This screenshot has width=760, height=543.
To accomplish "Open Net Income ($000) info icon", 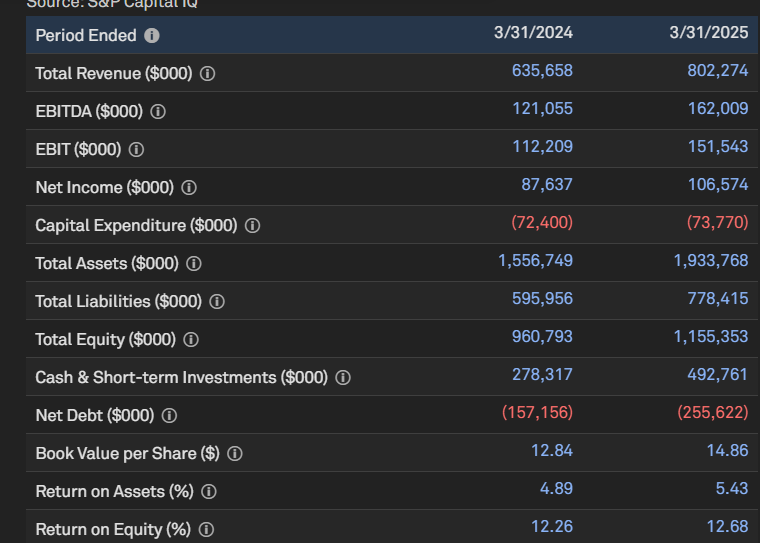I will pyautogui.click(x=189, y=188).
